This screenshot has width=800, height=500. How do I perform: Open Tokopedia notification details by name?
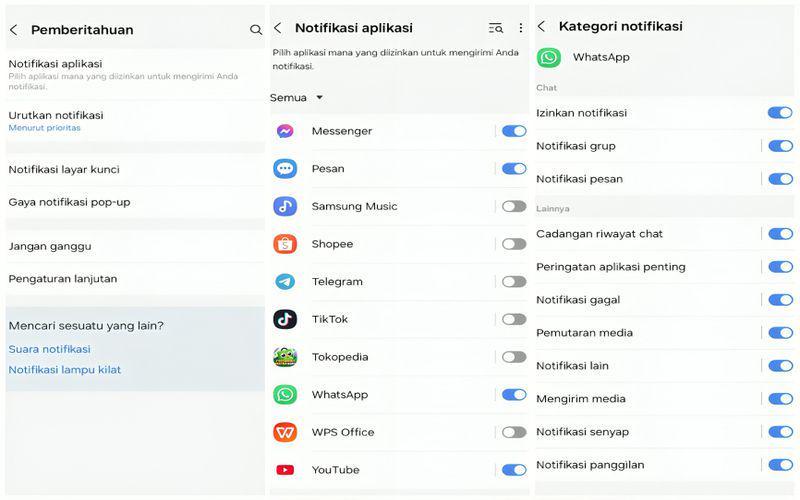pyautogui.click(x=340, y=357)
